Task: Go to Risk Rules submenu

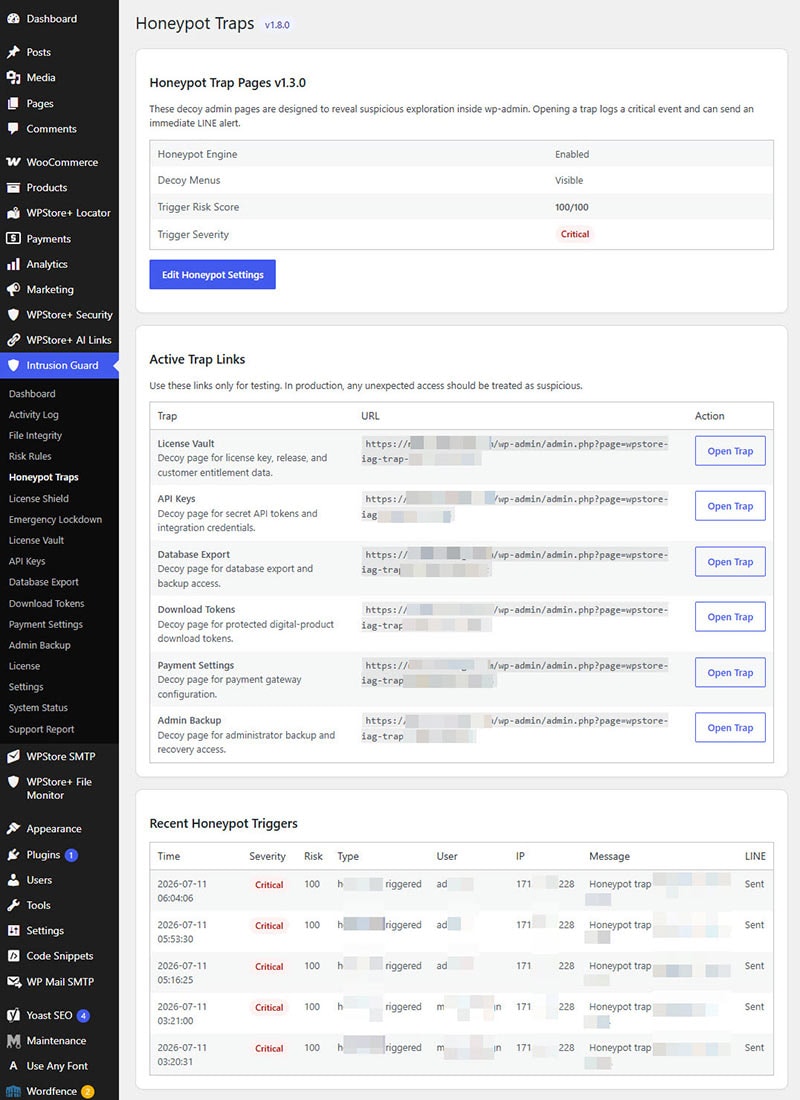Action: [29, 456]
